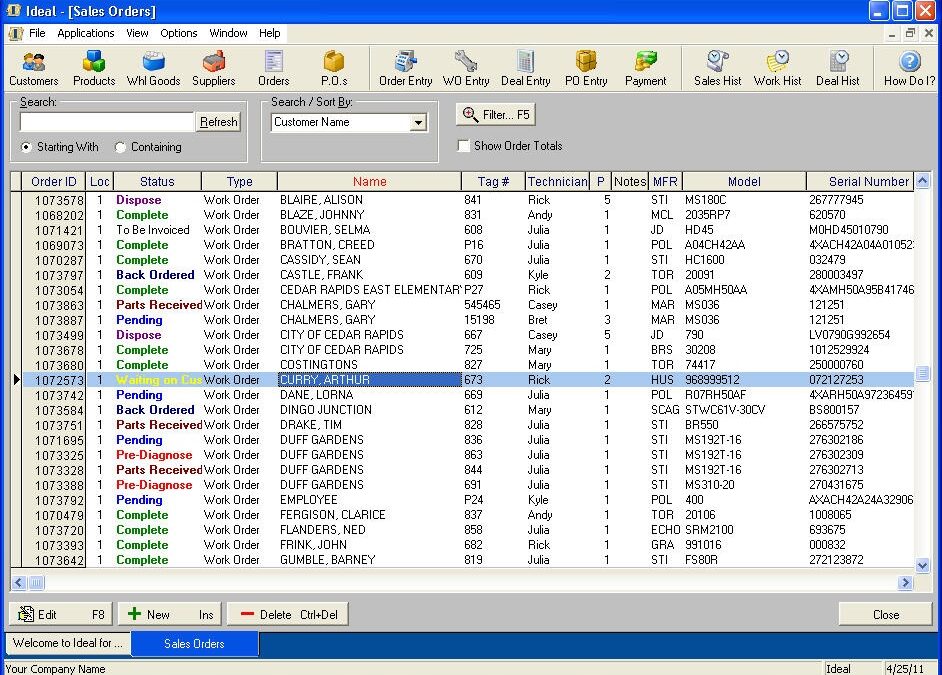
Task: Enable Show Order Totals
Action: [464, 145]
